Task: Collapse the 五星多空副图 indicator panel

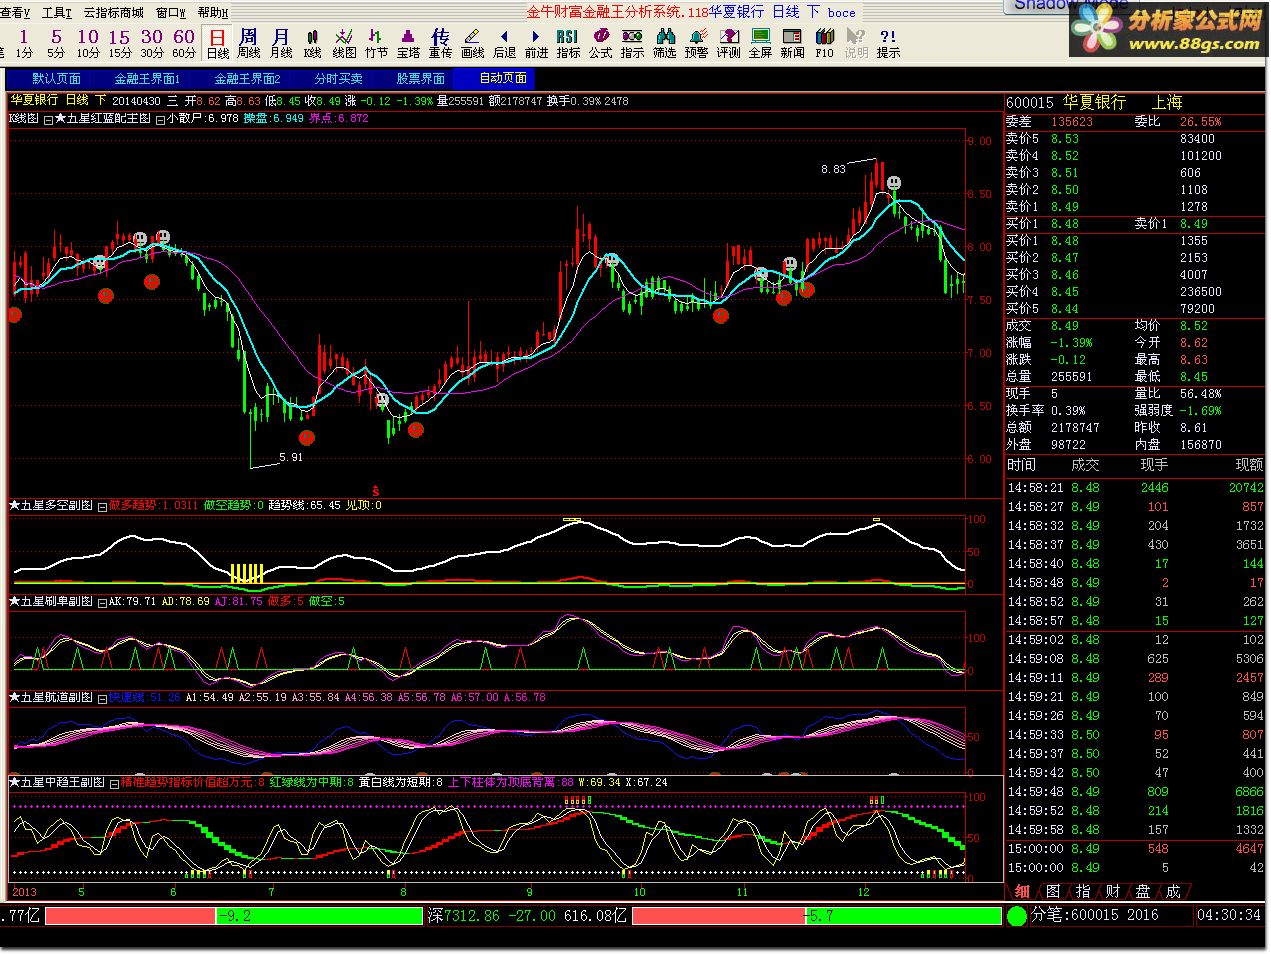Action: point(101,506)
